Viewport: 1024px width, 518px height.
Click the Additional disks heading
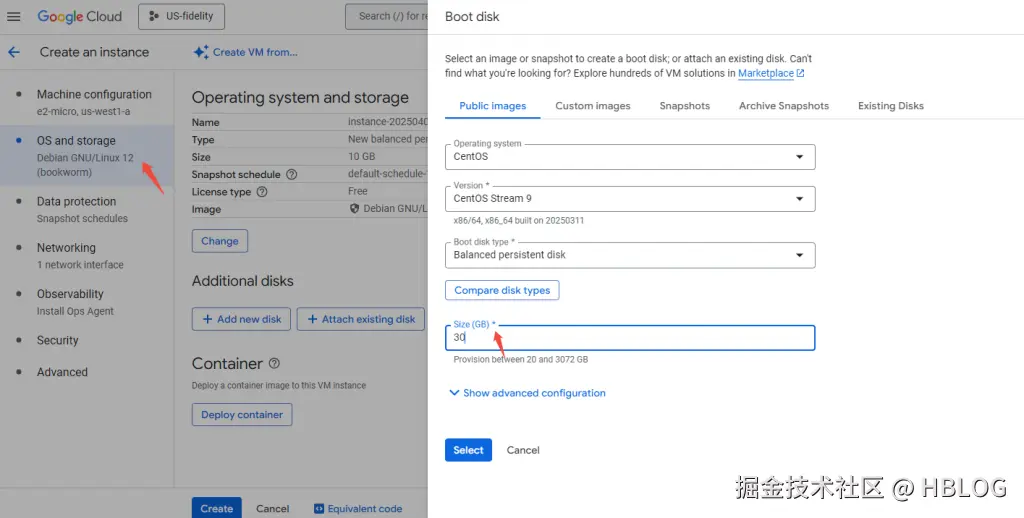243,281
